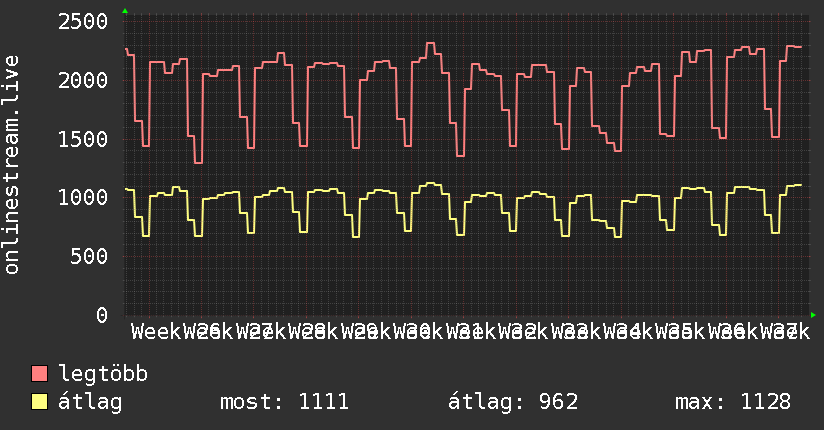Select the 'most: 1111' value text
824x430 pixels.
coord(284,402)
